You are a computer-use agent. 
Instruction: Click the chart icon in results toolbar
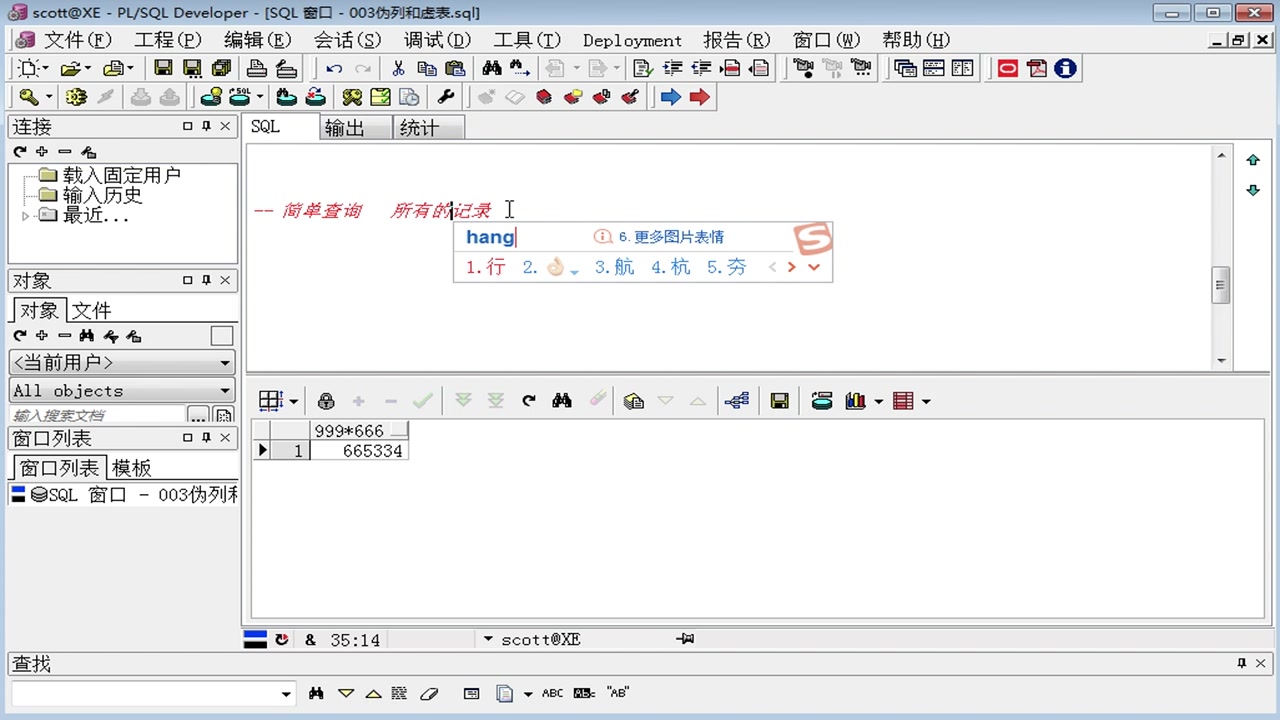[x=855, y=401]
